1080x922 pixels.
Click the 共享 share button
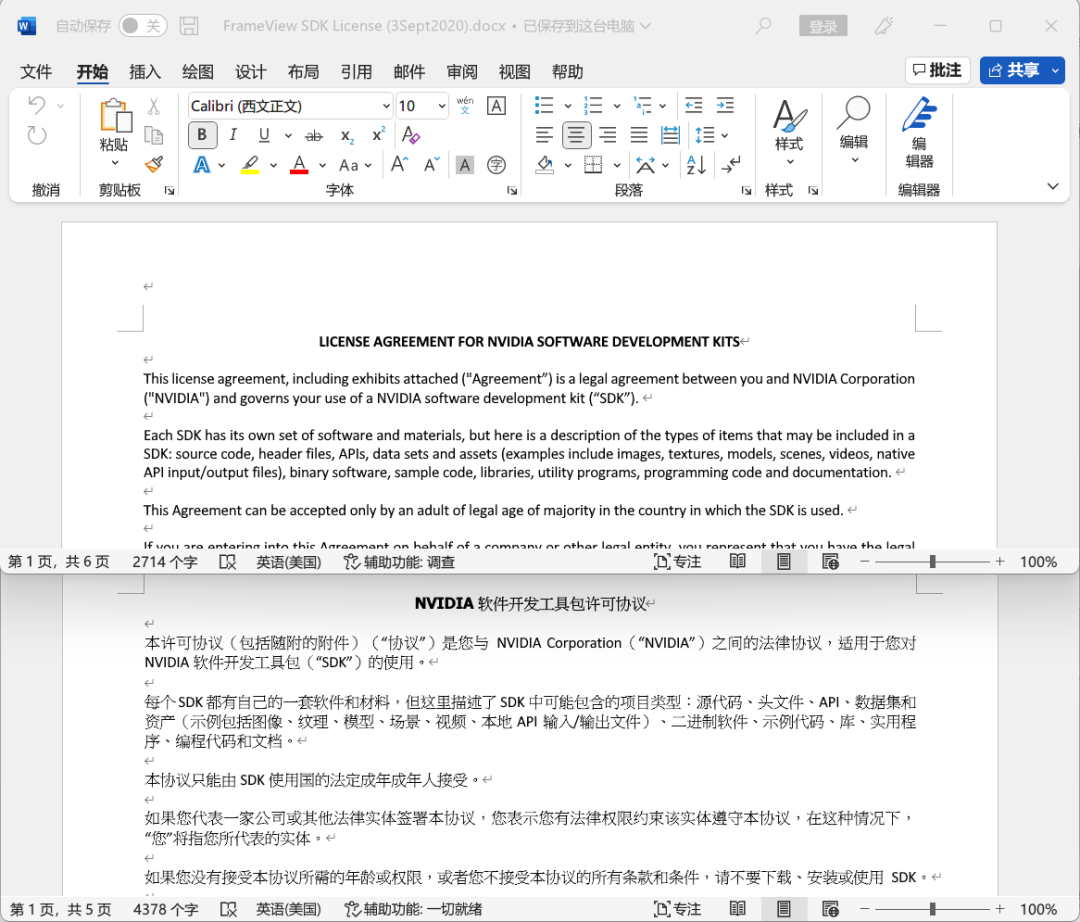point(1013,70)
